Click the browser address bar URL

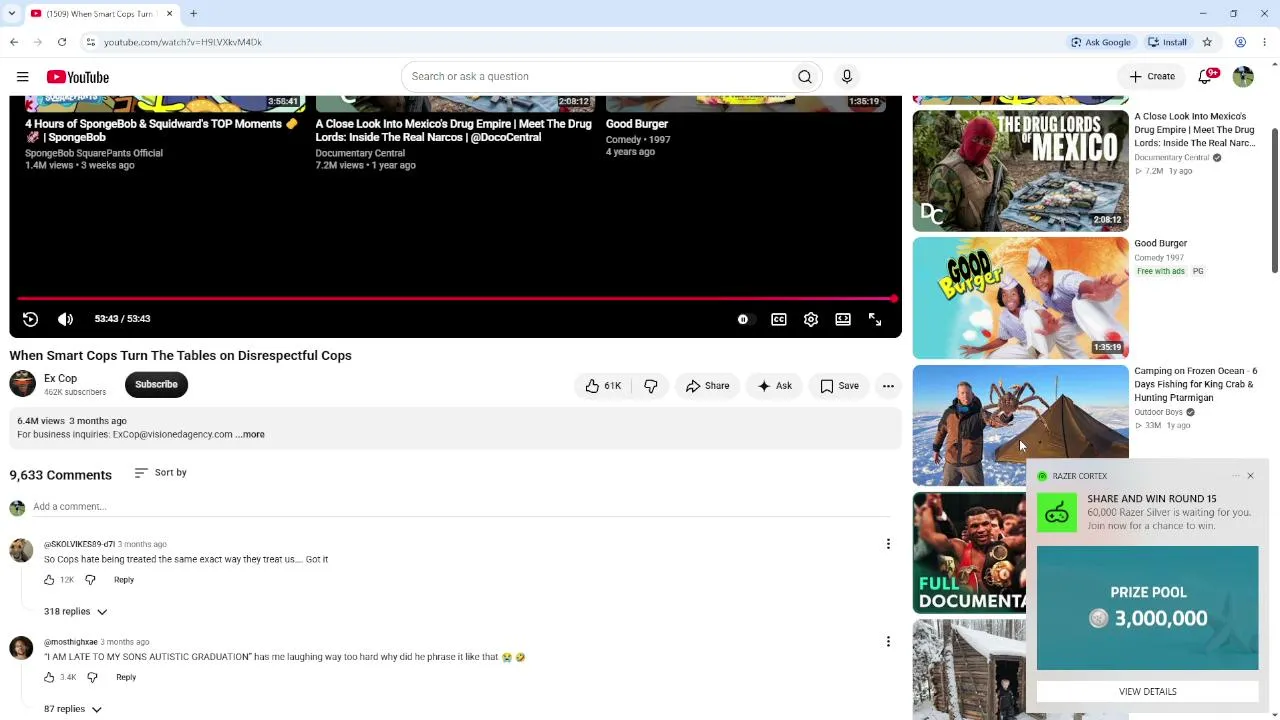(x=183, y=42)
